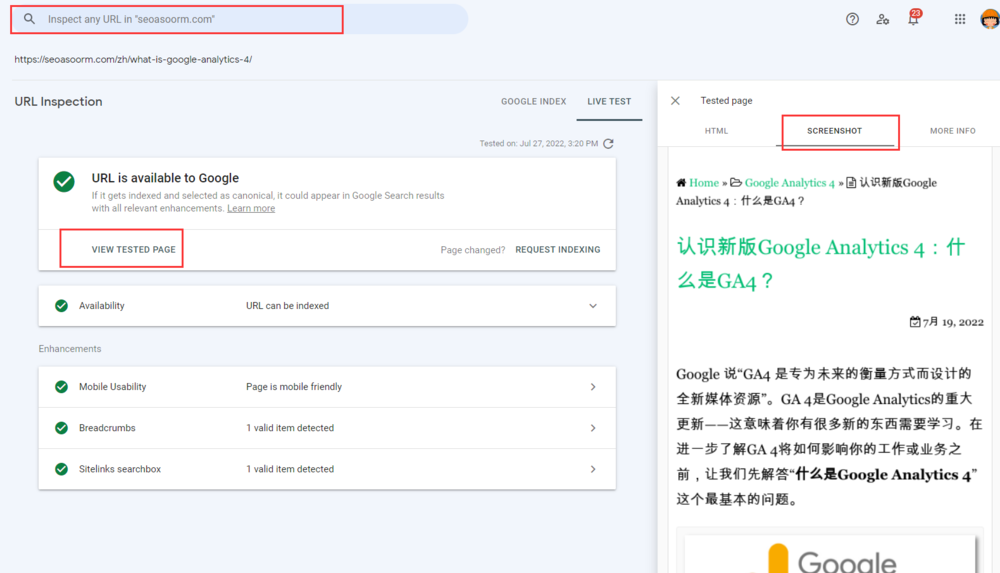Click the Home breadcrumb link
1000x573 pixels.
point(703,183)
